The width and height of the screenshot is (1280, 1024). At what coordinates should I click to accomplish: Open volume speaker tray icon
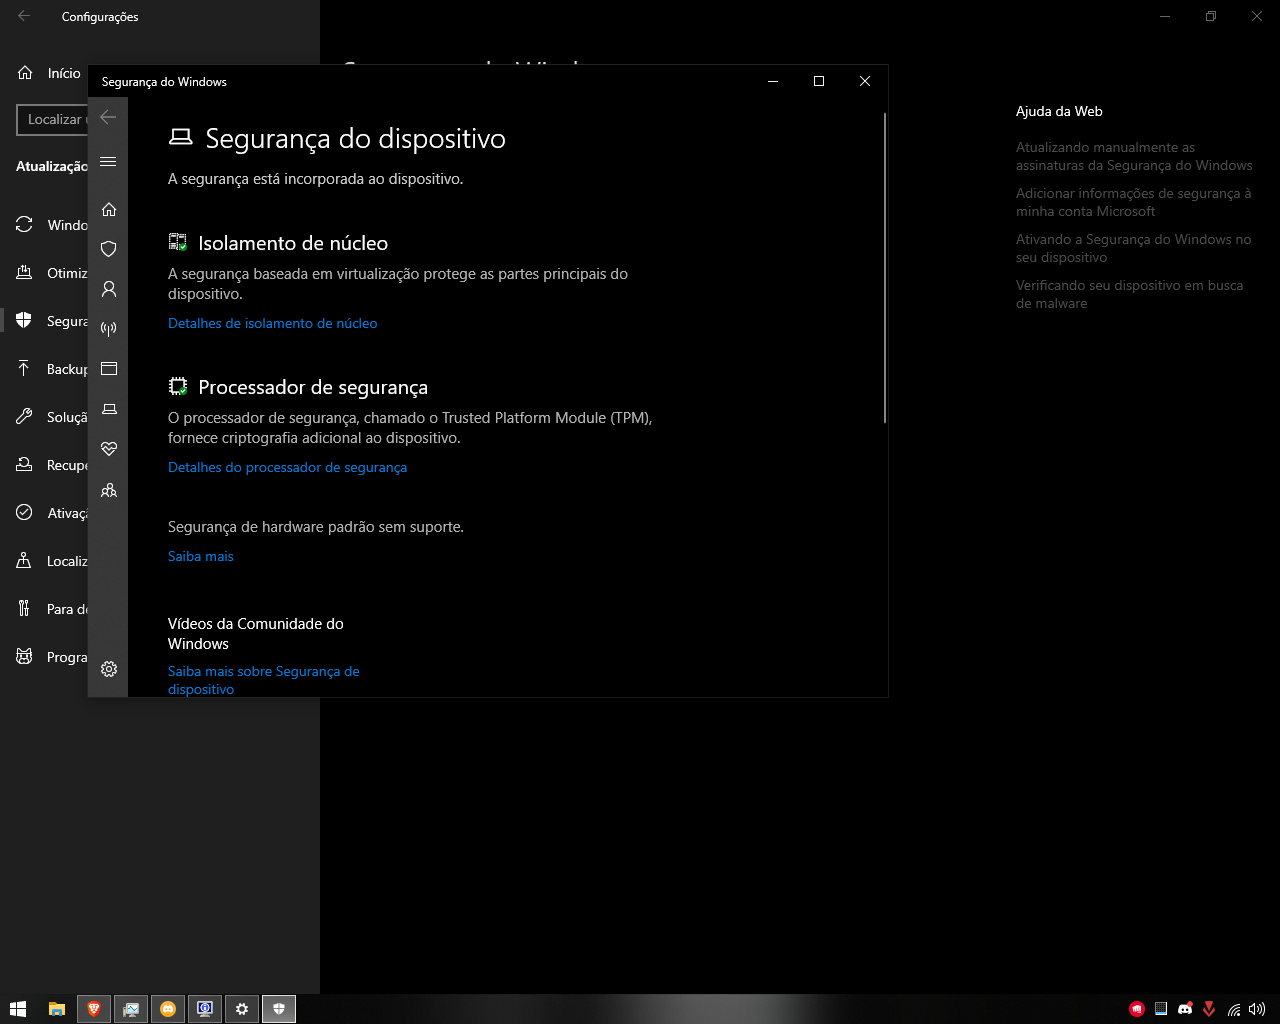click(1257, 1009)
